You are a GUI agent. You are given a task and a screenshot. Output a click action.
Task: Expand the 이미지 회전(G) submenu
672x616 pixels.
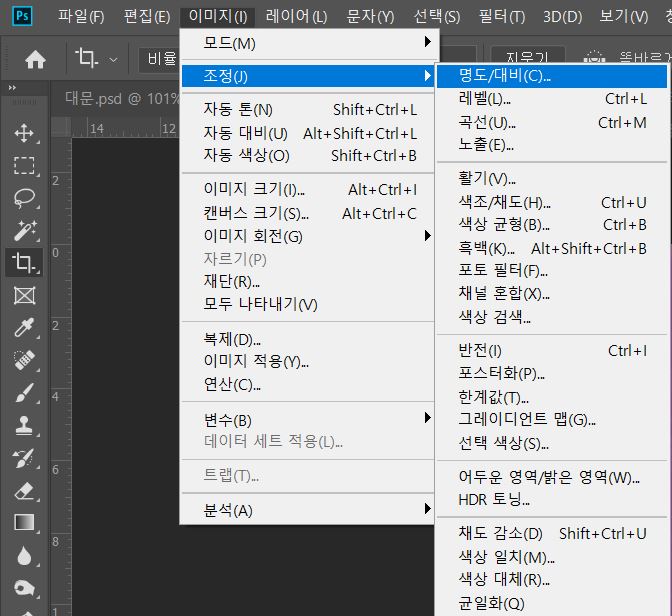point(309,236)
